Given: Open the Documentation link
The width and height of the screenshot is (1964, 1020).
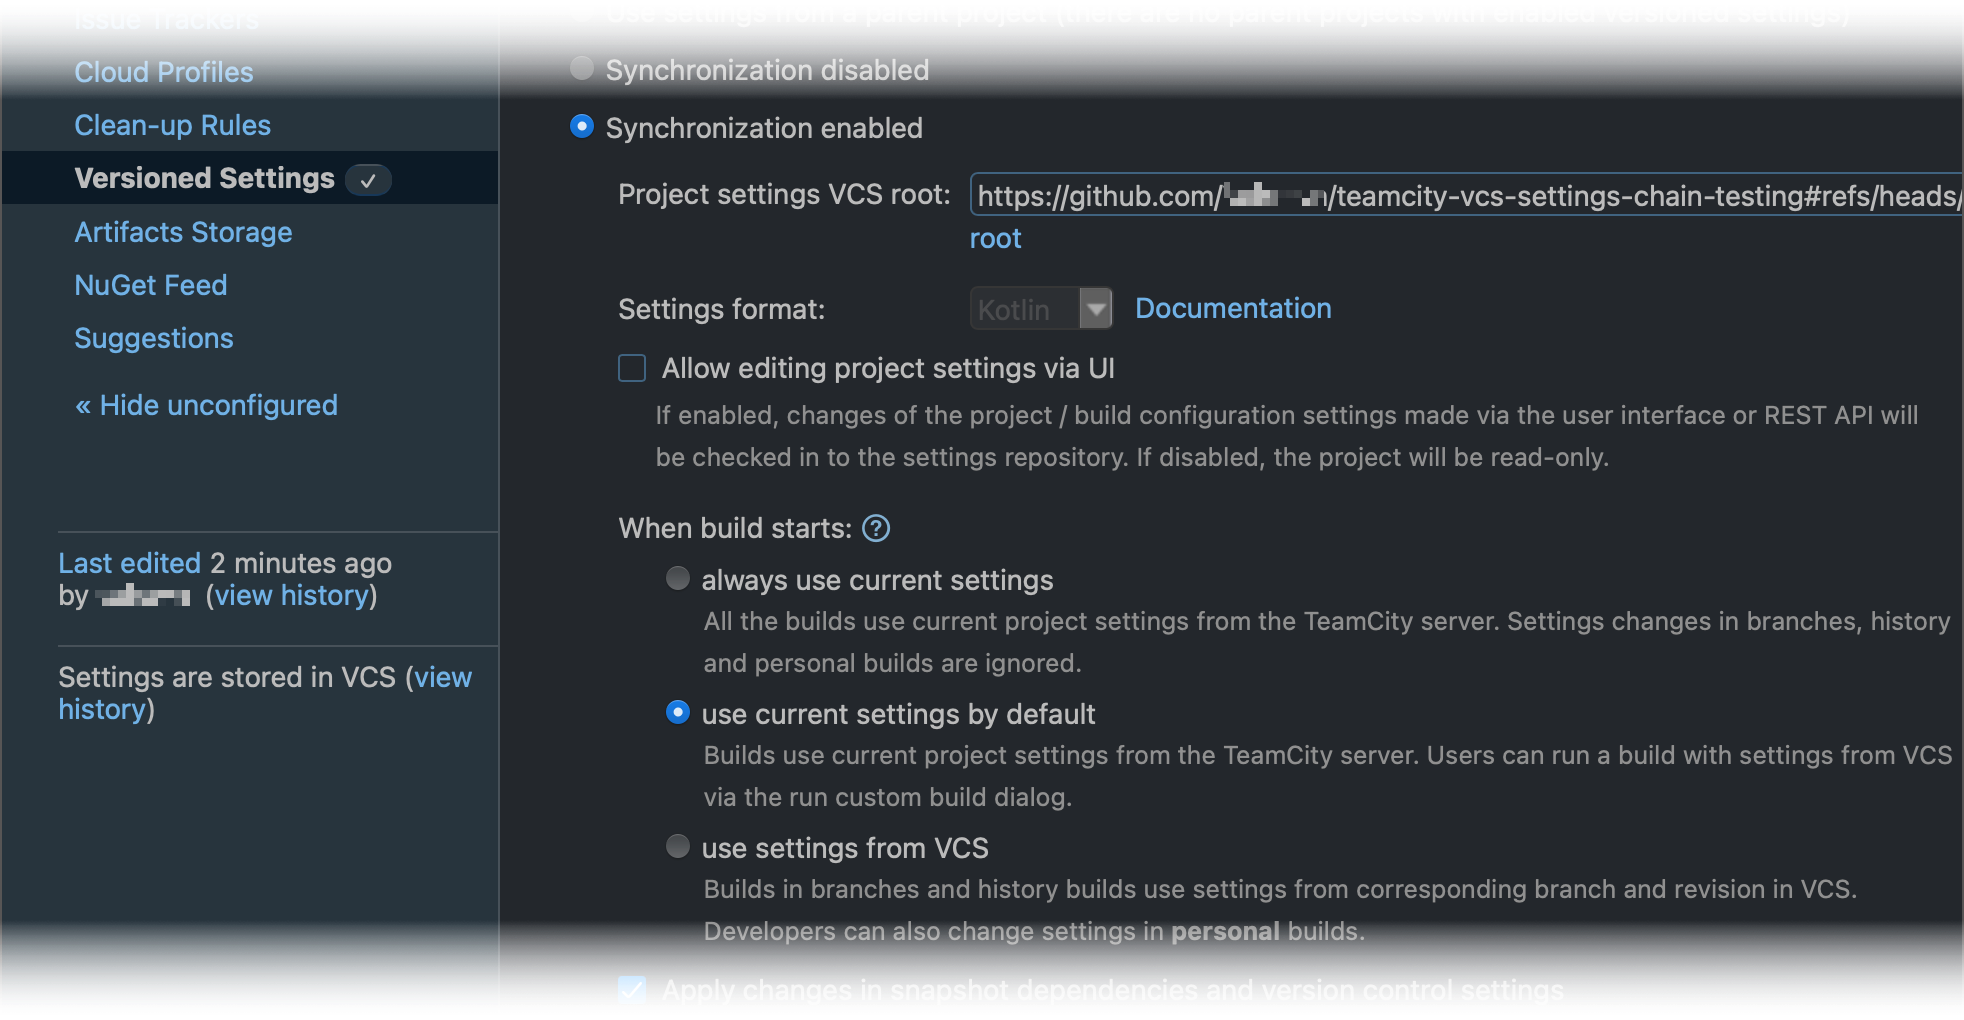Looking at the screenshot, I should pos(1232,308).
